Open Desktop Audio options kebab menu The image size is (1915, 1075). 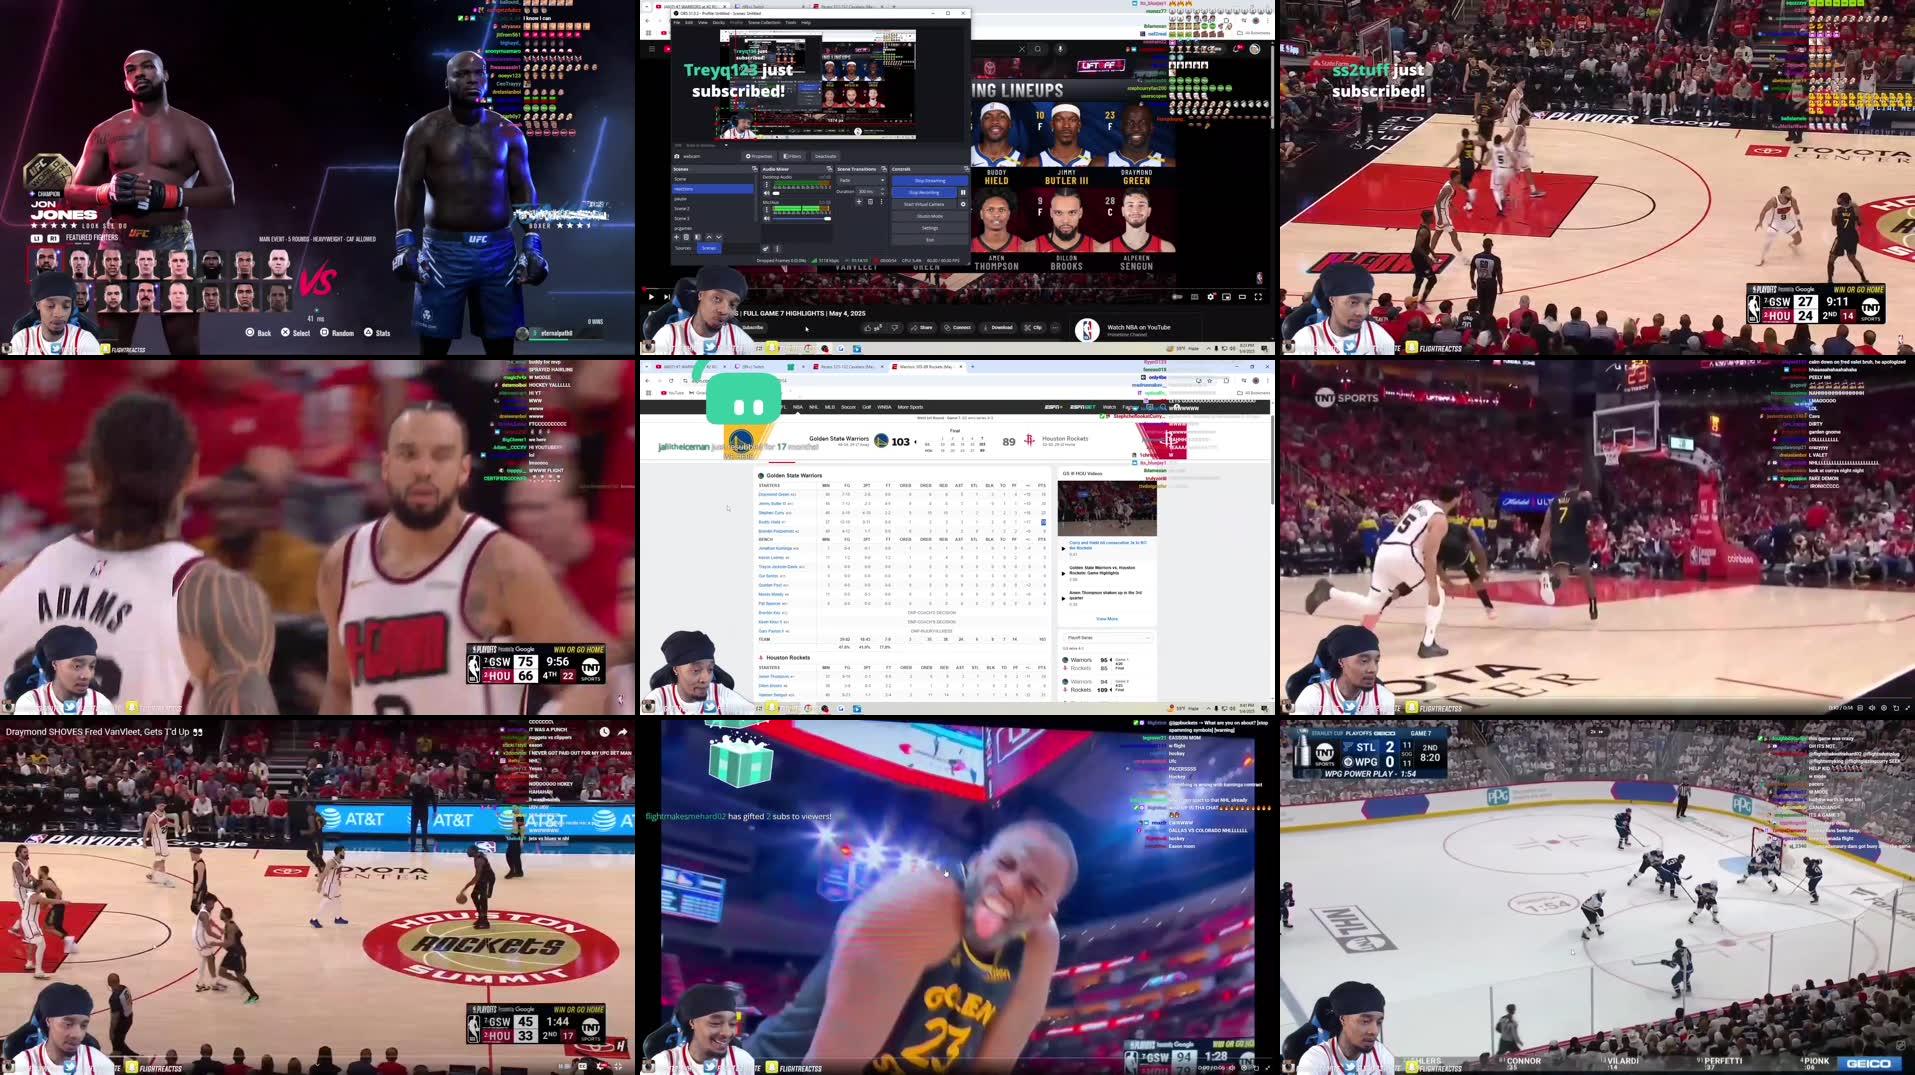pyautogui.click(x=767, y=185)
